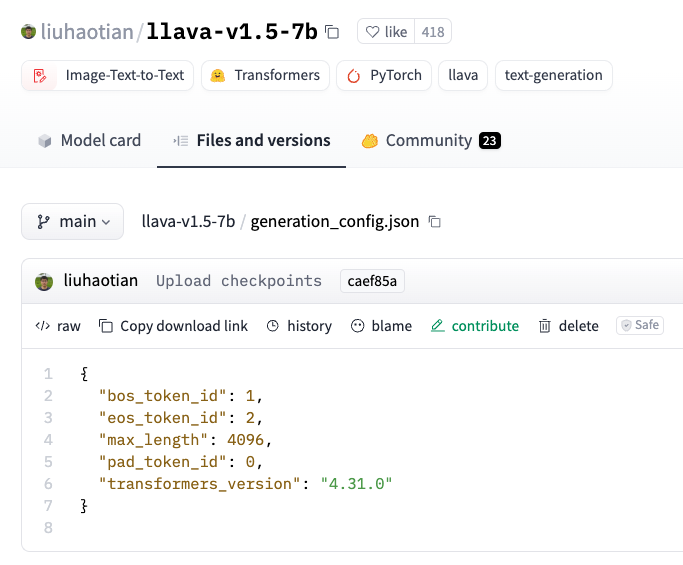Click Transformers hugging face emoji icon

(218, 75)
